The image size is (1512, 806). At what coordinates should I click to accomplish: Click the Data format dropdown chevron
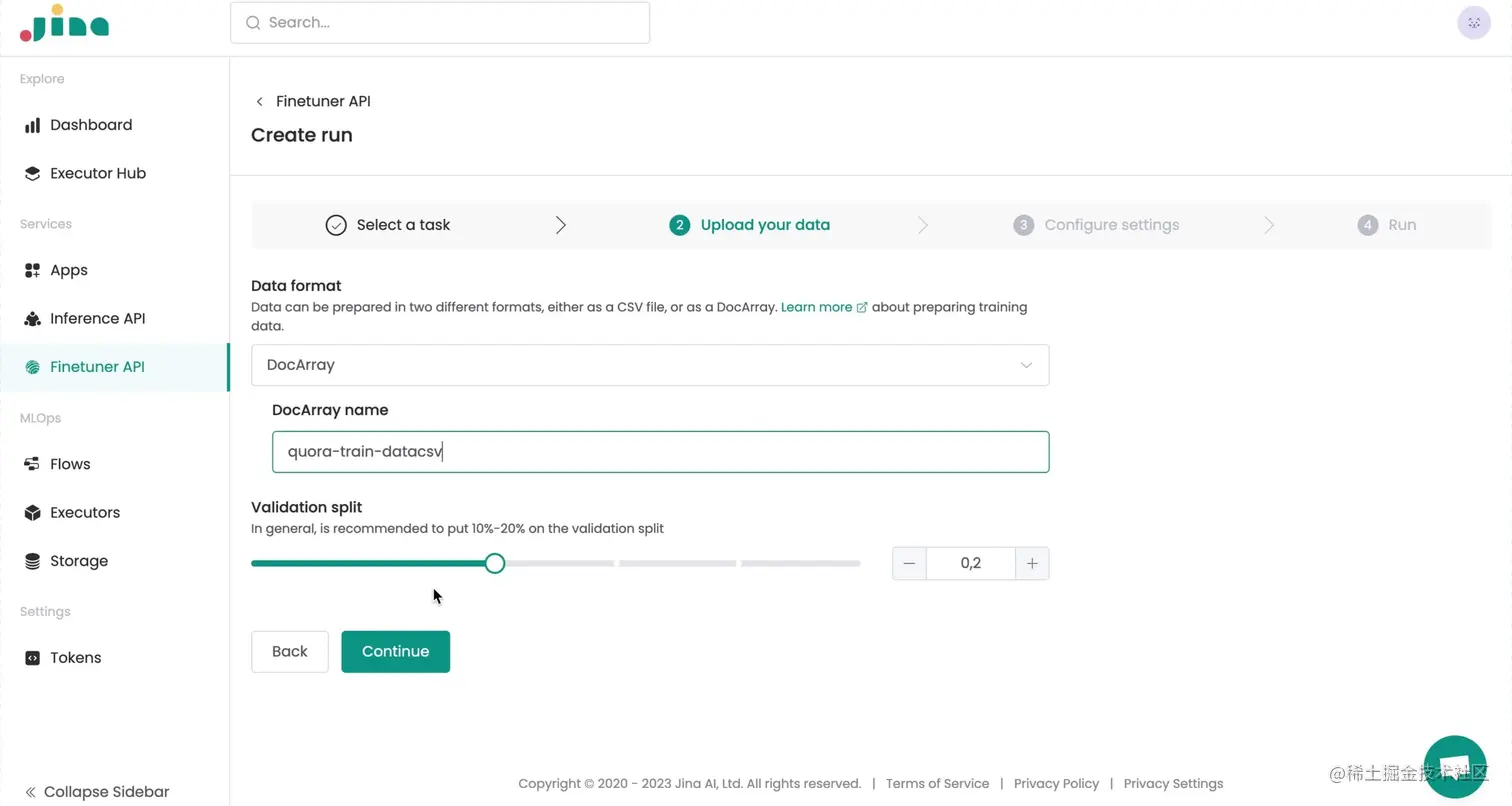(1026, 365)
